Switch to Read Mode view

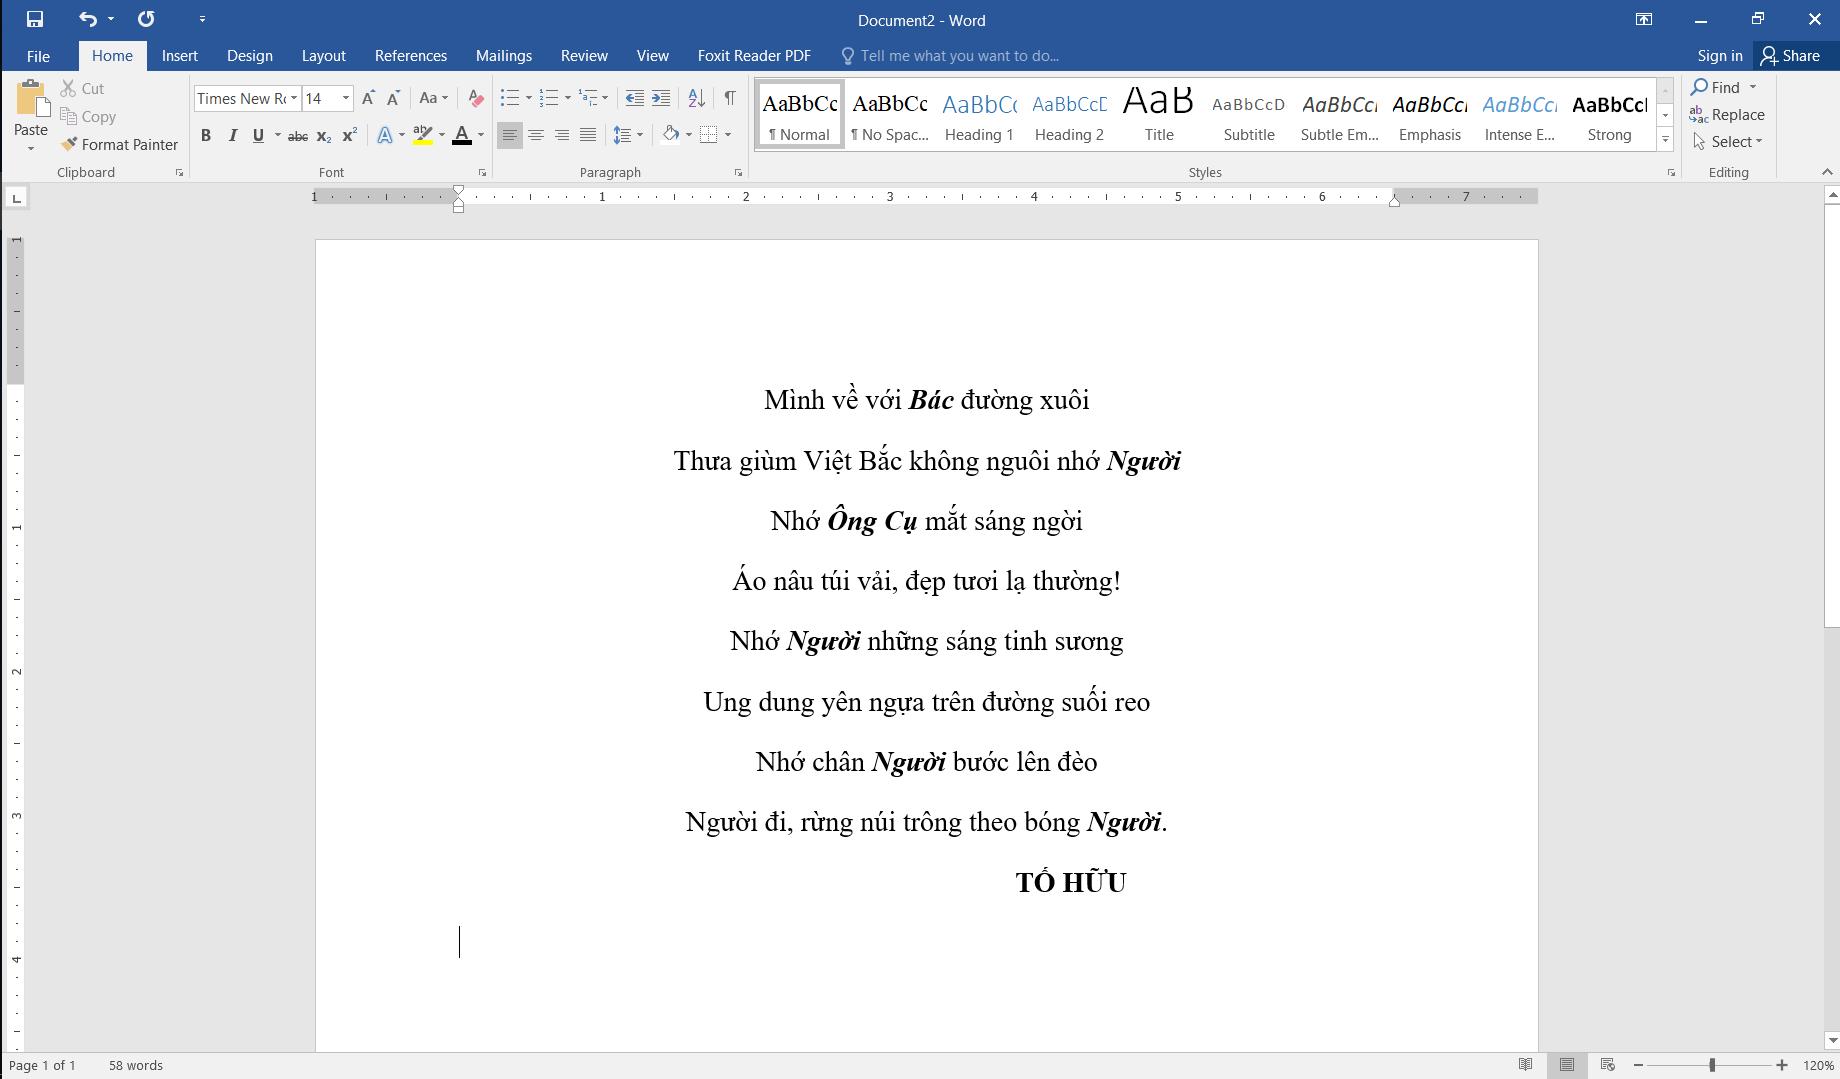[1525, 1065]
